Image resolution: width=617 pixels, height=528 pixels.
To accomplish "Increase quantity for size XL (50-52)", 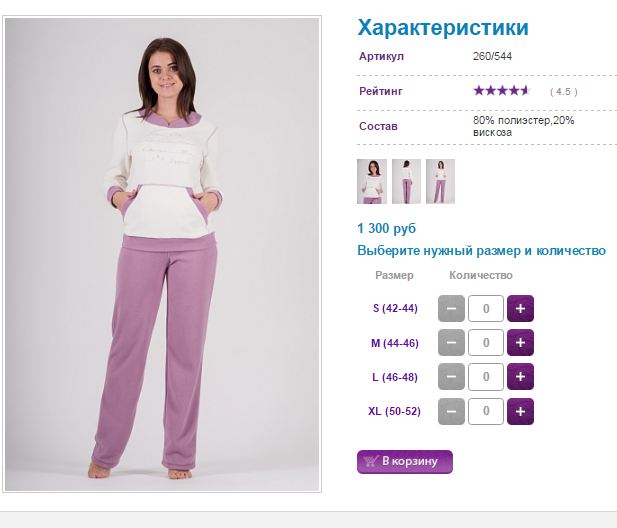I will [x=520, y=412].
